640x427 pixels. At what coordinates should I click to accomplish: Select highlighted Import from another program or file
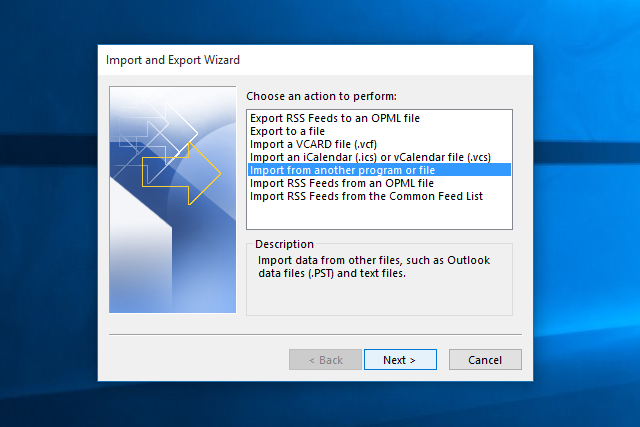point(379,170)
